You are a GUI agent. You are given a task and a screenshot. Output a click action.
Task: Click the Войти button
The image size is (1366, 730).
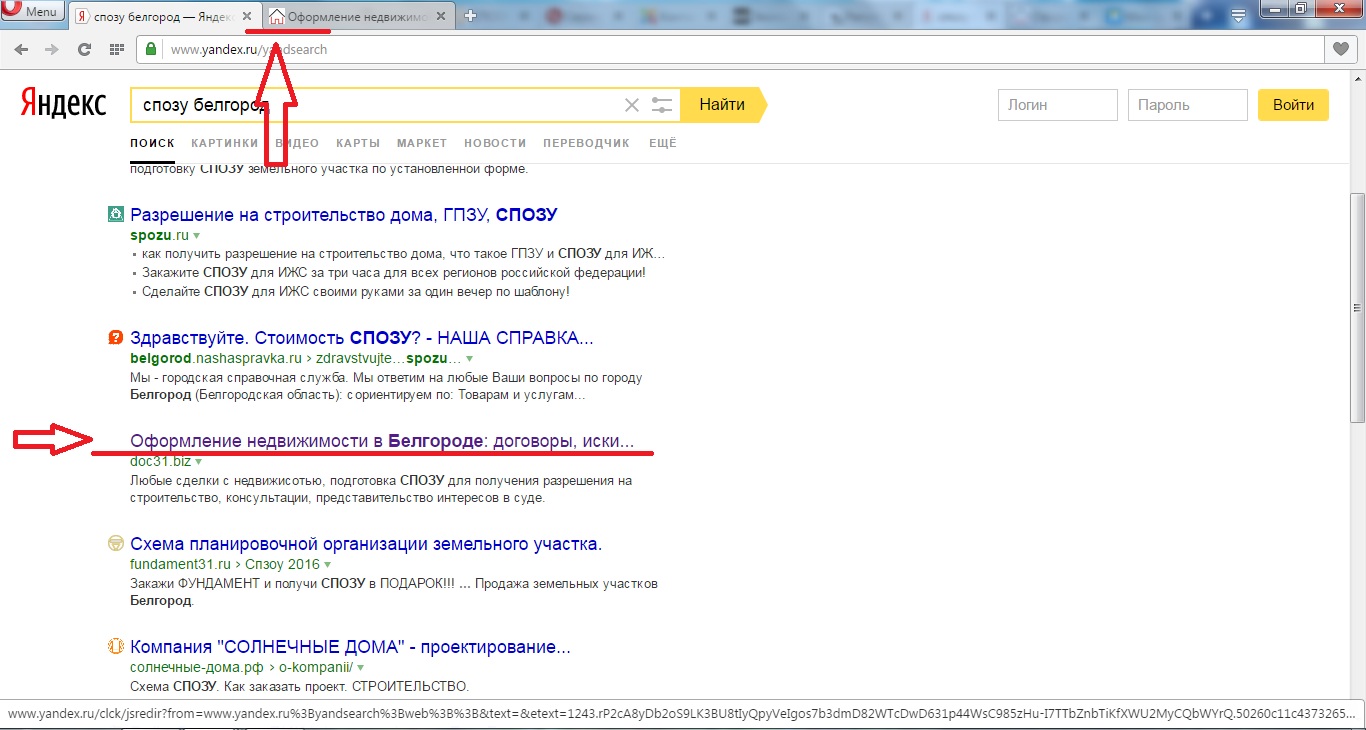(x=1294, y=105)
